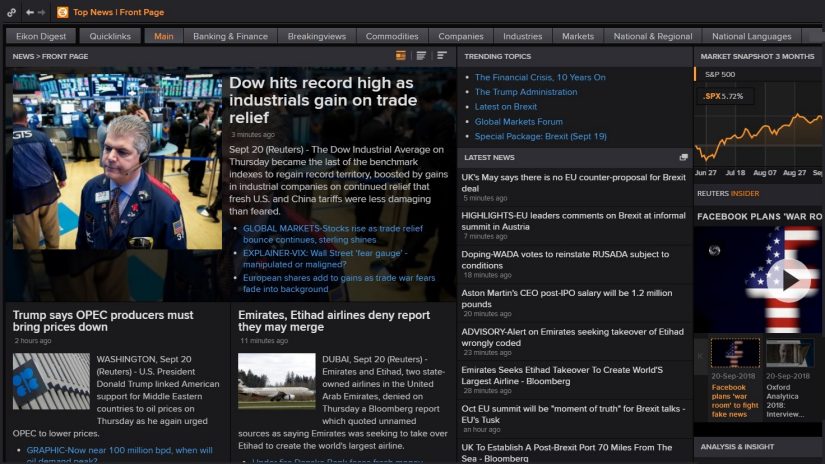Go back with the left arrow

pyautogui.click(x=30, y=12)
